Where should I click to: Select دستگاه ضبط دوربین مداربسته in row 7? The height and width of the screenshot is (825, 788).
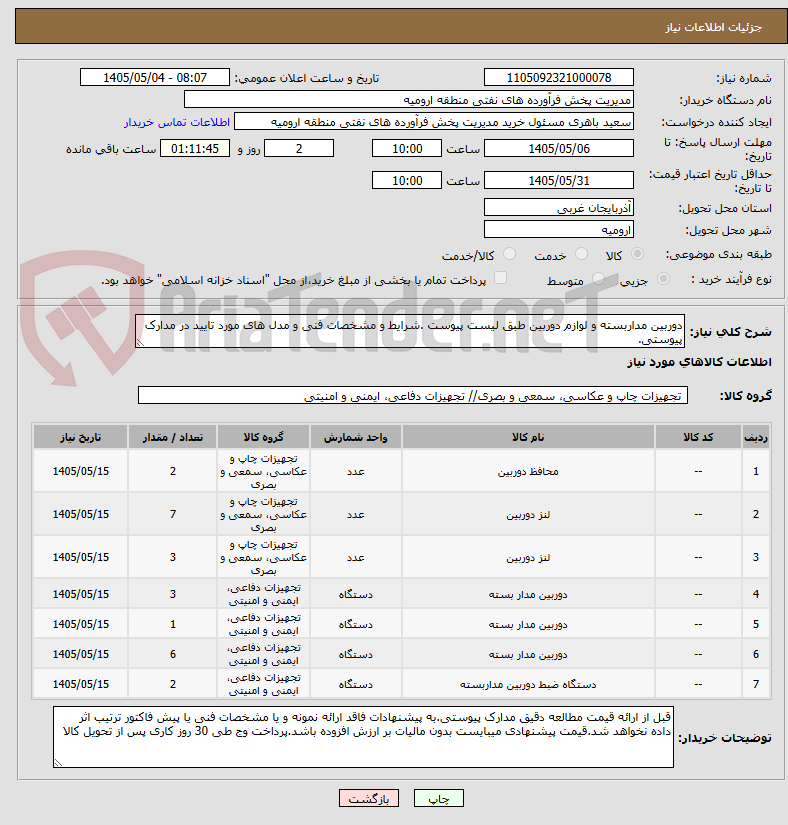[528, 684]
